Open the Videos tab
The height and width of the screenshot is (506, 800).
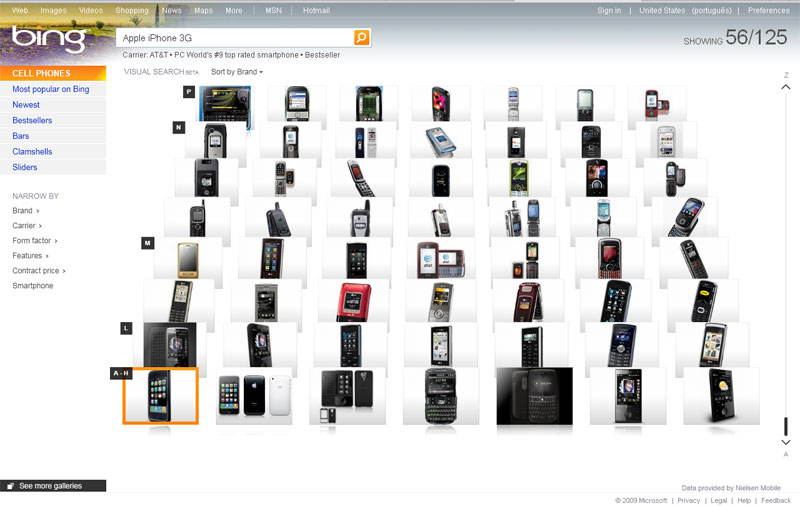pyautogui.click(x=91, y=10)
